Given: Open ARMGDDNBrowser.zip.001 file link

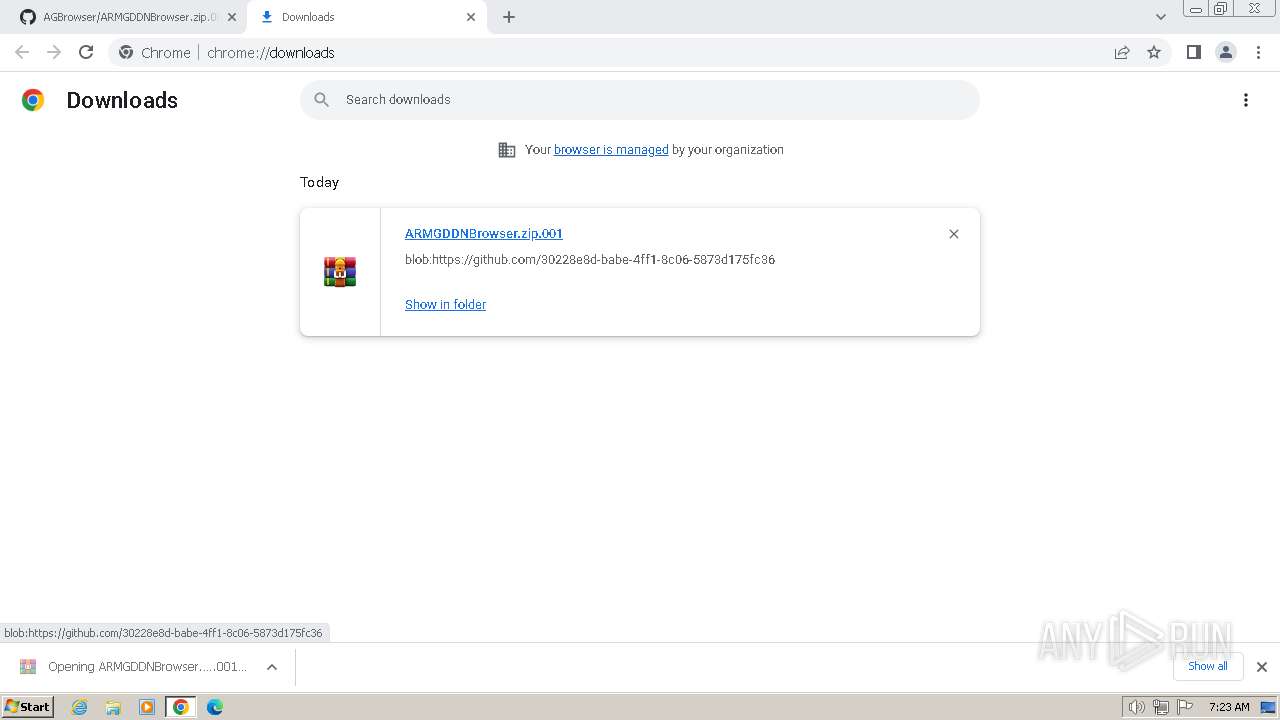Looking at the screenshot, I should click(484, 233).
